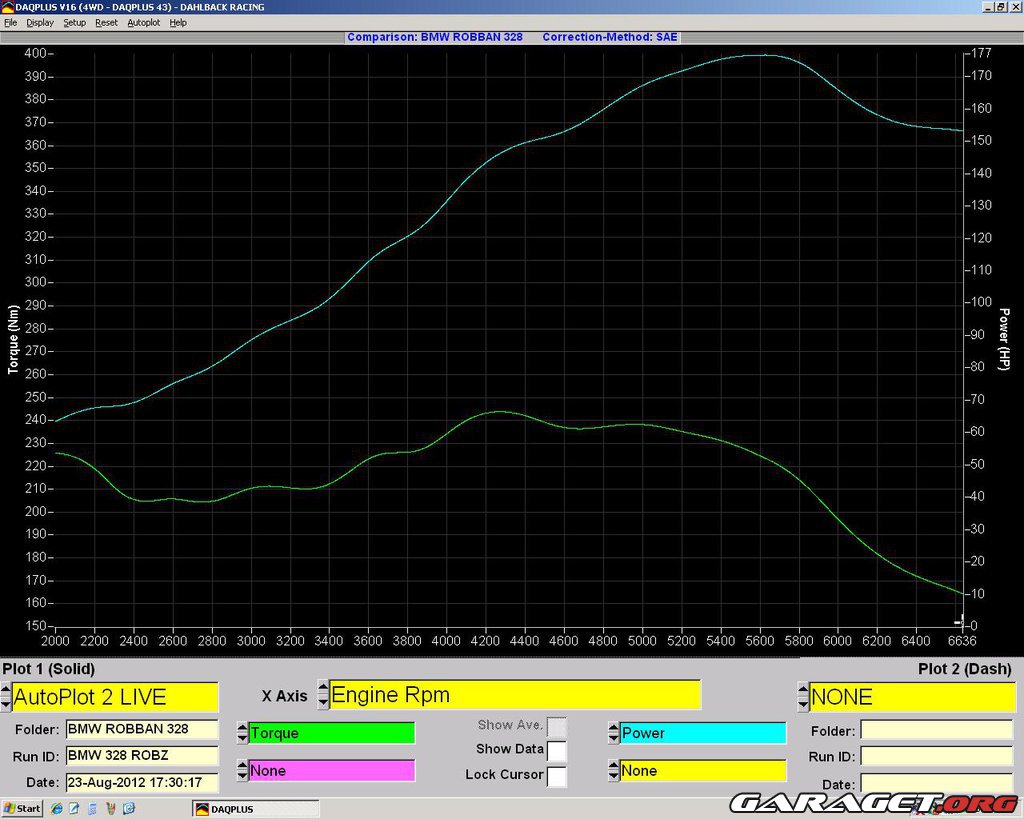Image resolution: width=1024 pixels, height=819 pixels.
Task: Click the 'Torque (Nm)' vertical axis title
Action: coord(12,340)
